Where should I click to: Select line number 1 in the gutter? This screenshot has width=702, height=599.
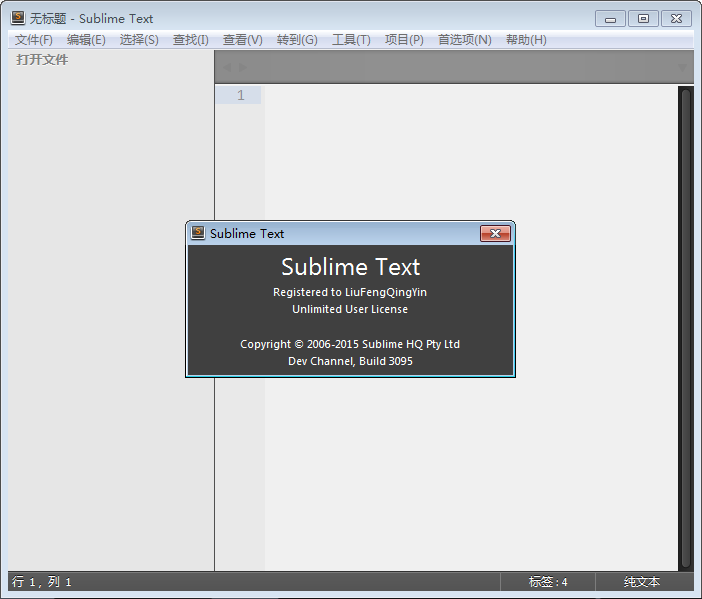(241, 95)
